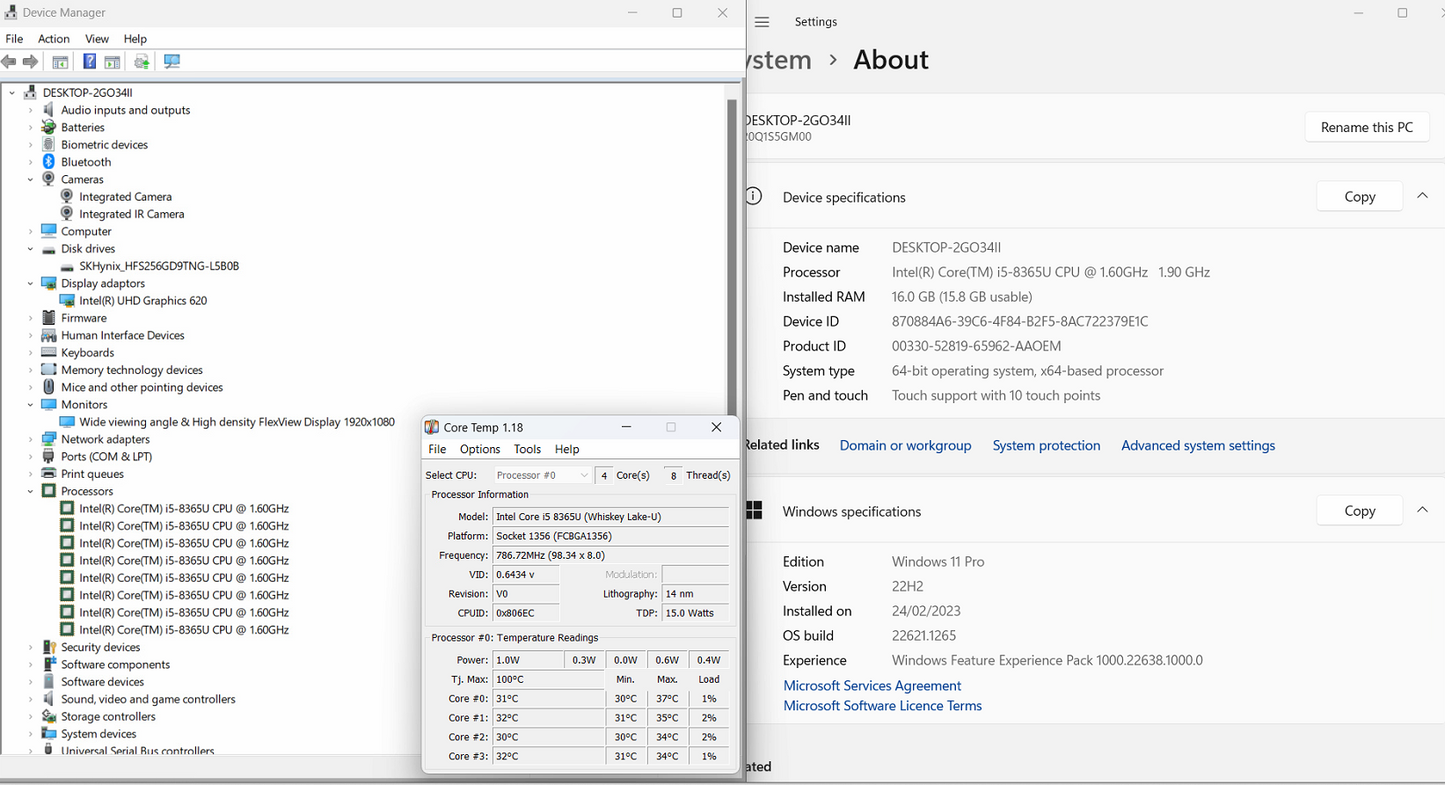
Task: Expand the Memory technology devices node
Action: click(x=30, y=370)
